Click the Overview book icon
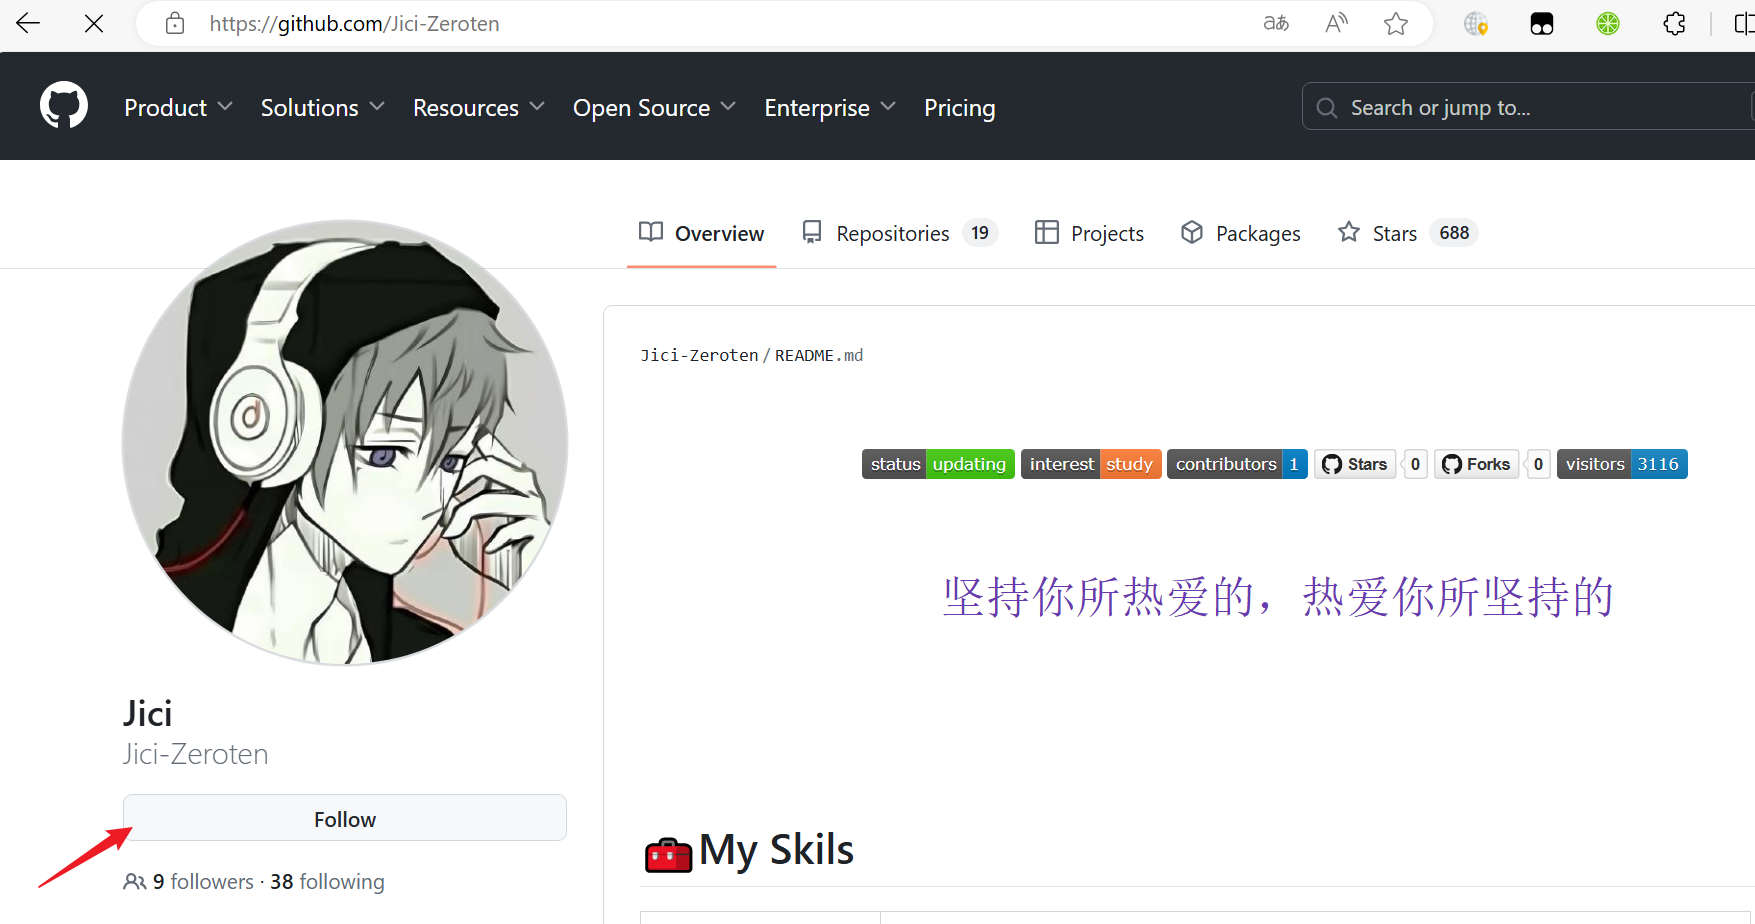The width and height of the screenshot is (1755, 924). 651,232
